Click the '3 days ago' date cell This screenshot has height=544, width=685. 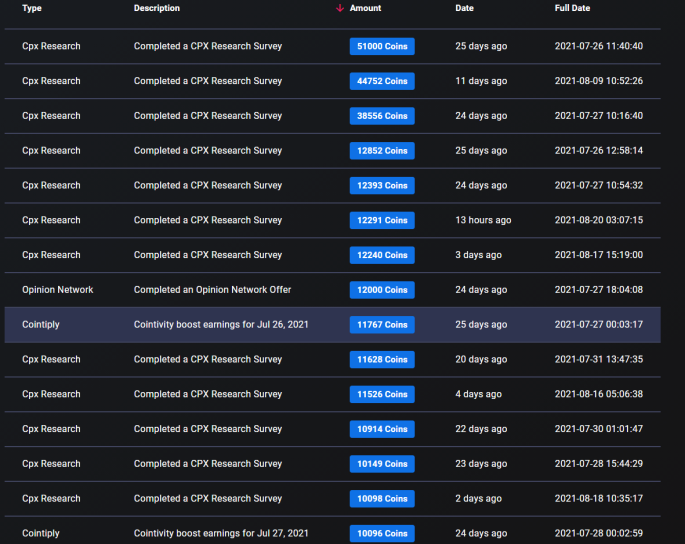pyautogui.click(x=478, y=255)
